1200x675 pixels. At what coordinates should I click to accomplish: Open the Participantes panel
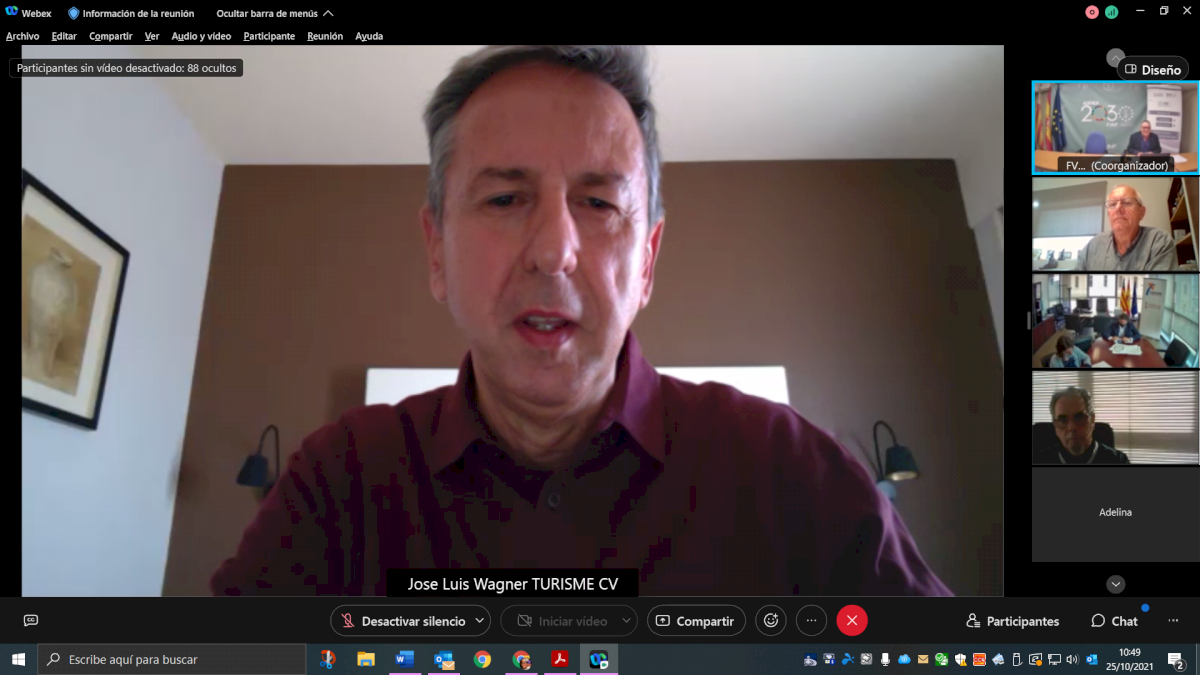[1012, 621]
